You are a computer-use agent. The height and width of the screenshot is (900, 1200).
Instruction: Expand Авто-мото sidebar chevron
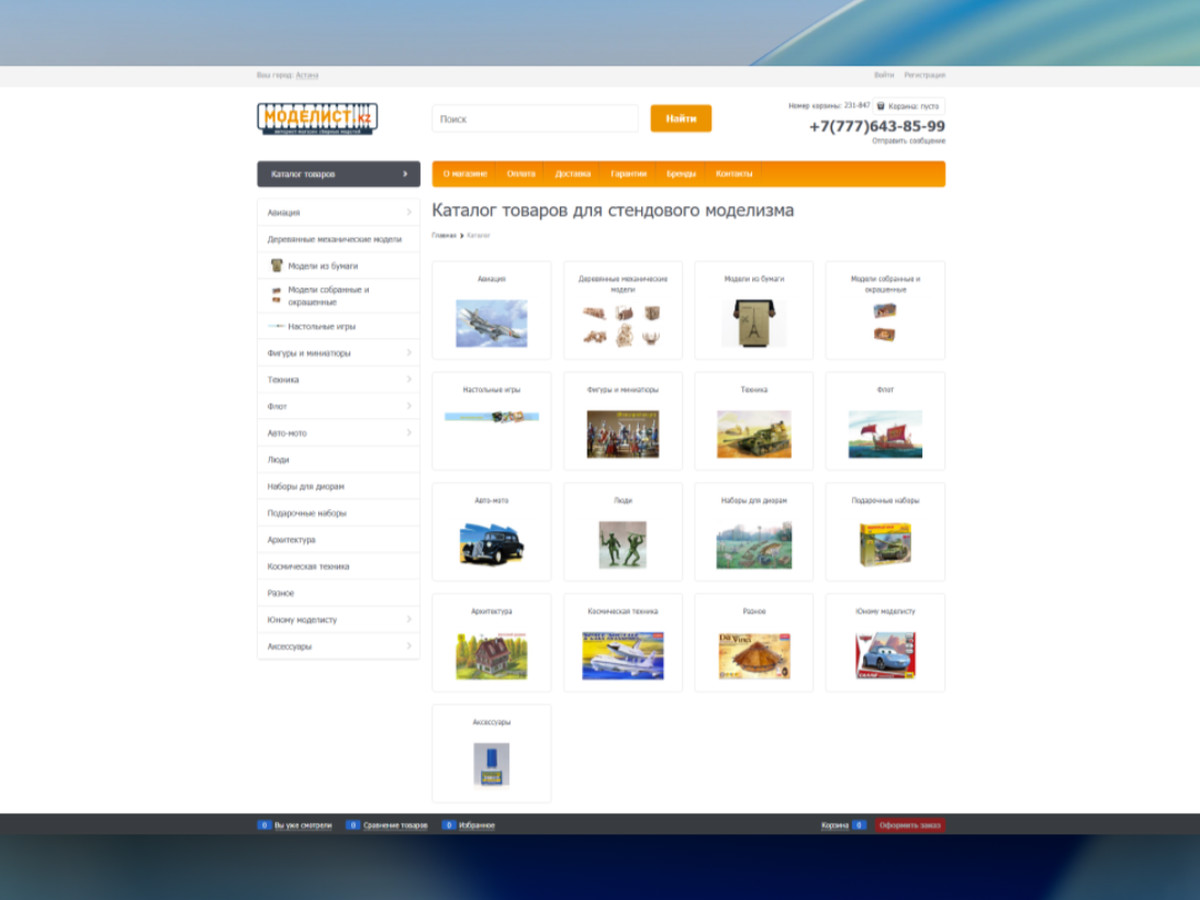[409, 433]
